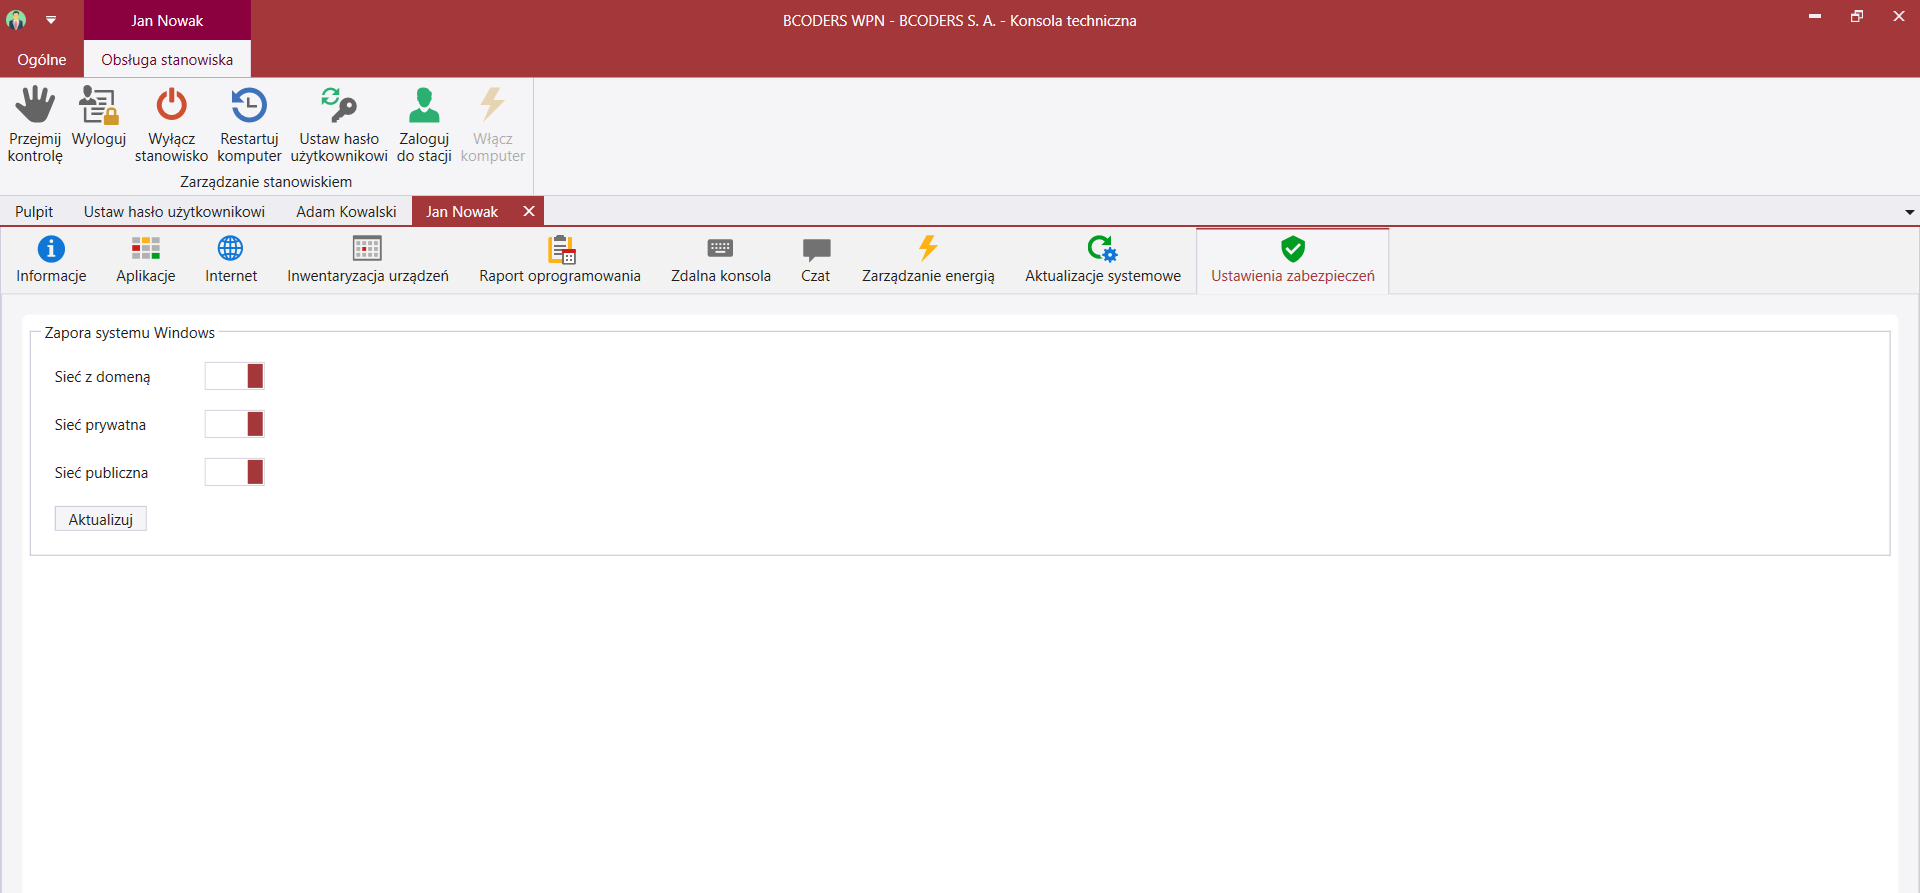Open the Czat speech bubble
The image size is (1920, 893).
pyautogui.click(x=816, y=260)
